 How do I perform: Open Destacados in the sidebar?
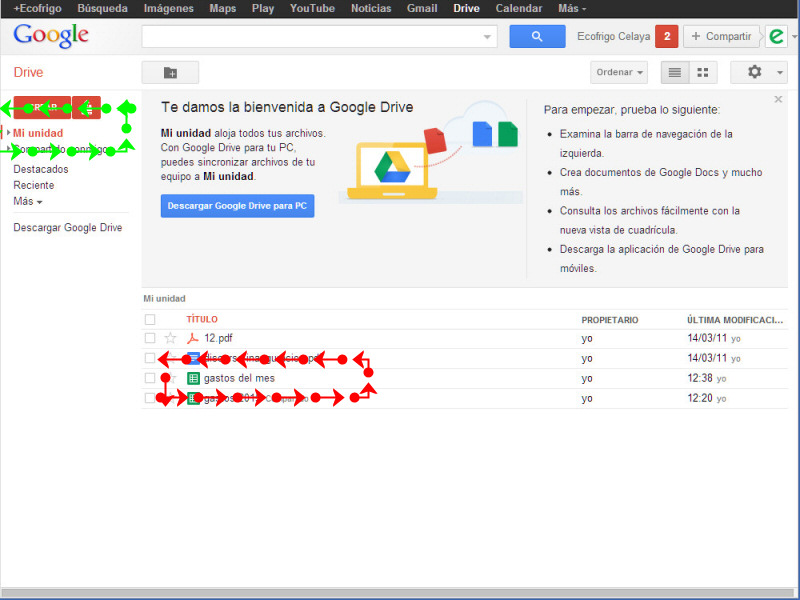pos(41,169)
